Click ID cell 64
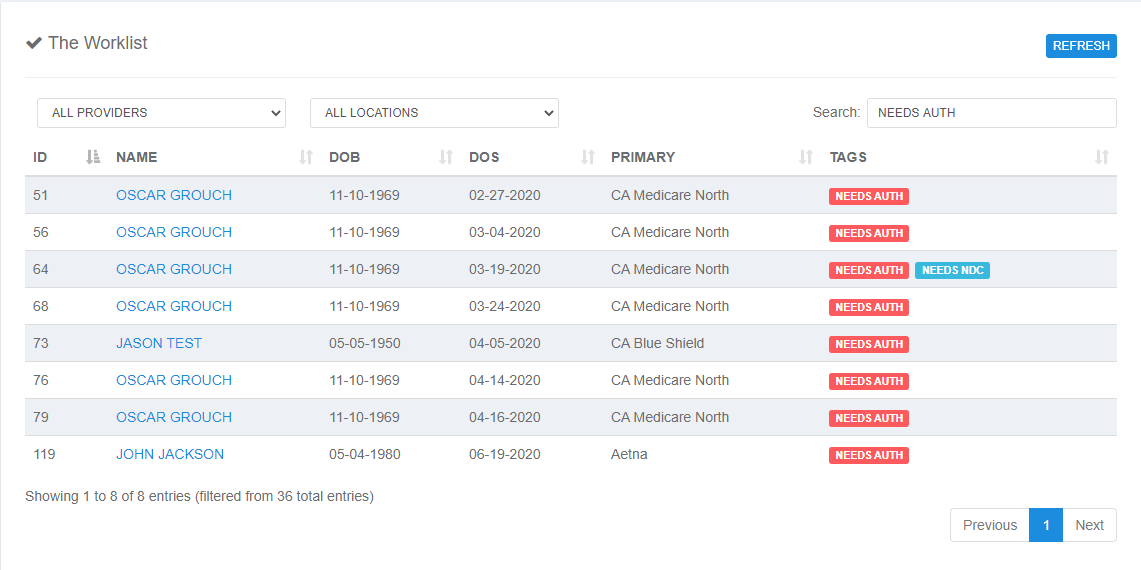 [41, 269]
